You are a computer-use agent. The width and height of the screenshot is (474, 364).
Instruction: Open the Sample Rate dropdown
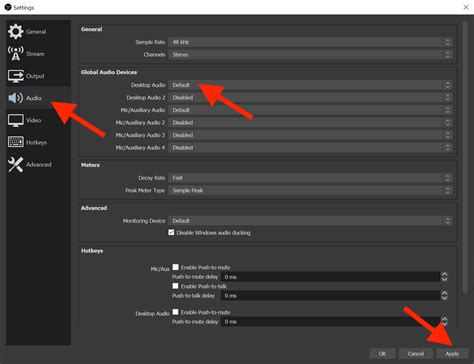click(310, 42)
